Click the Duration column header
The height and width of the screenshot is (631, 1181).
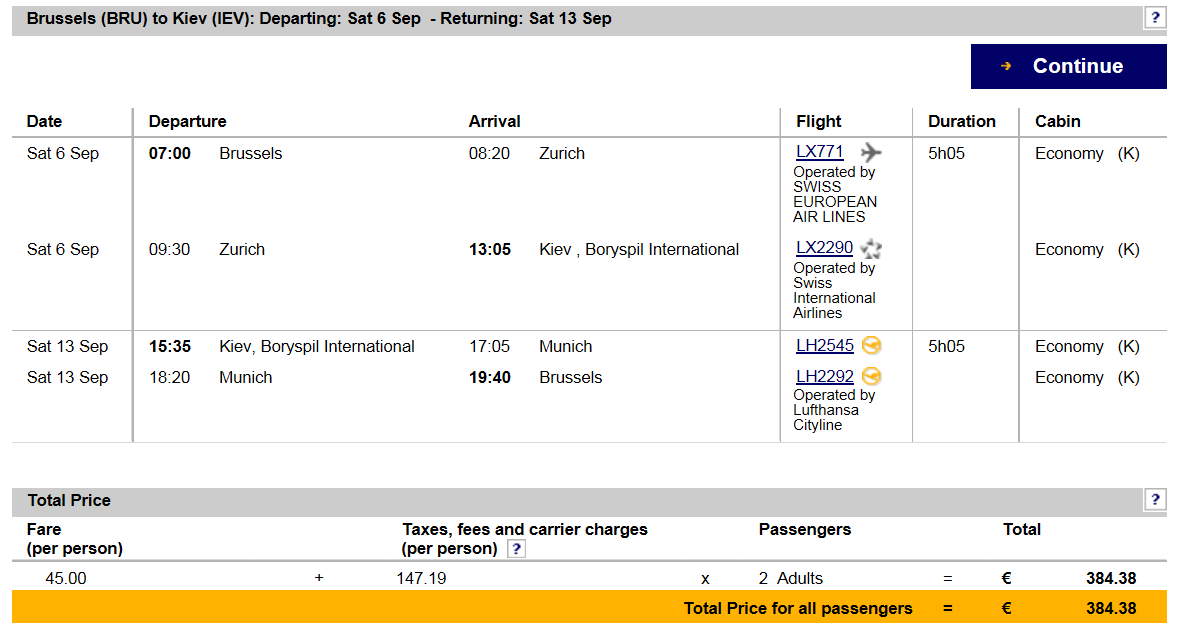point(962,121)
